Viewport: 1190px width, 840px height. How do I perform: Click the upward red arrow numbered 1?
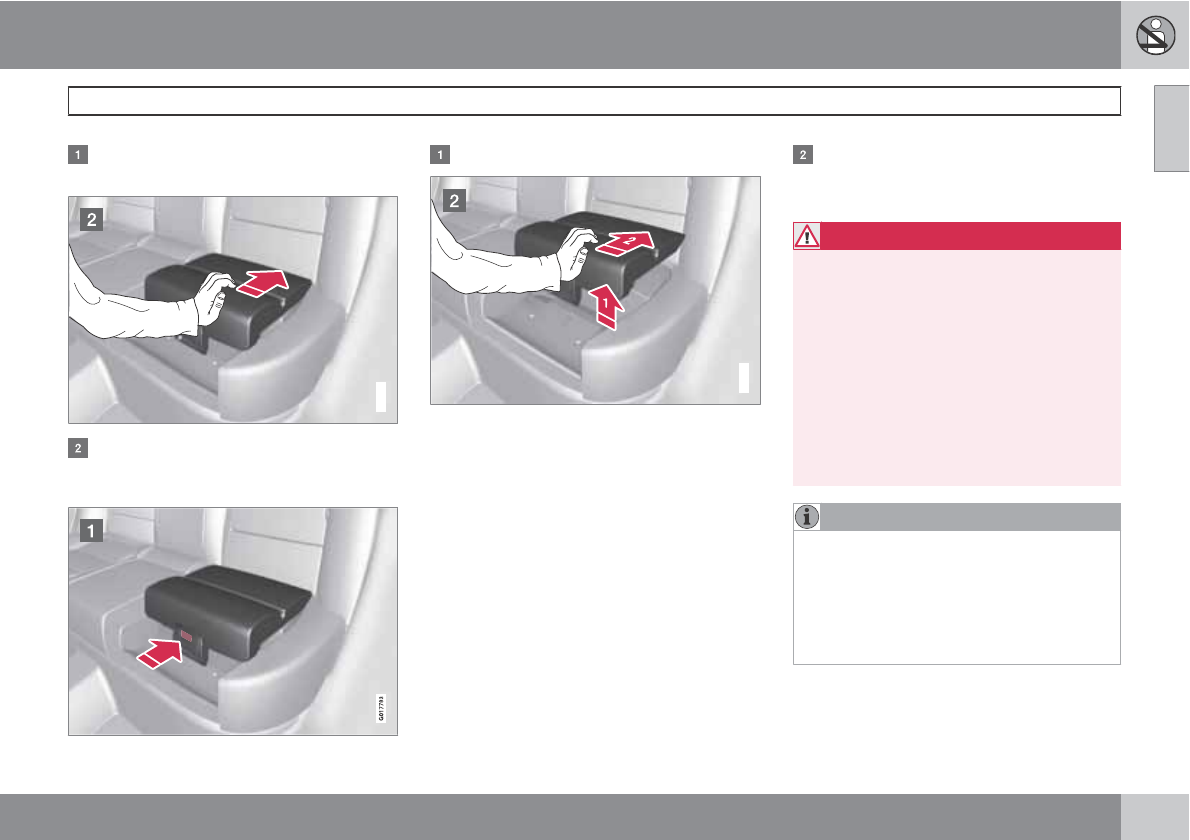[606, 305]
